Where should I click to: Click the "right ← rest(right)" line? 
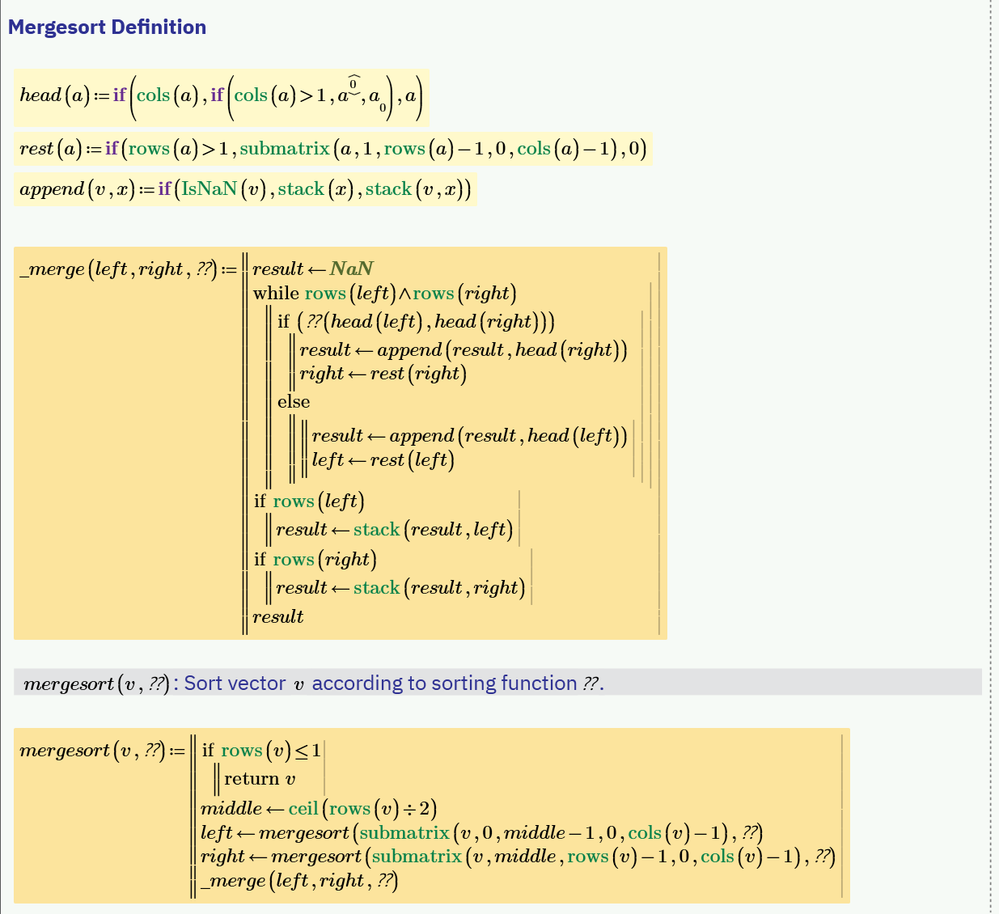pyautogui.click(x=383, y=374)
